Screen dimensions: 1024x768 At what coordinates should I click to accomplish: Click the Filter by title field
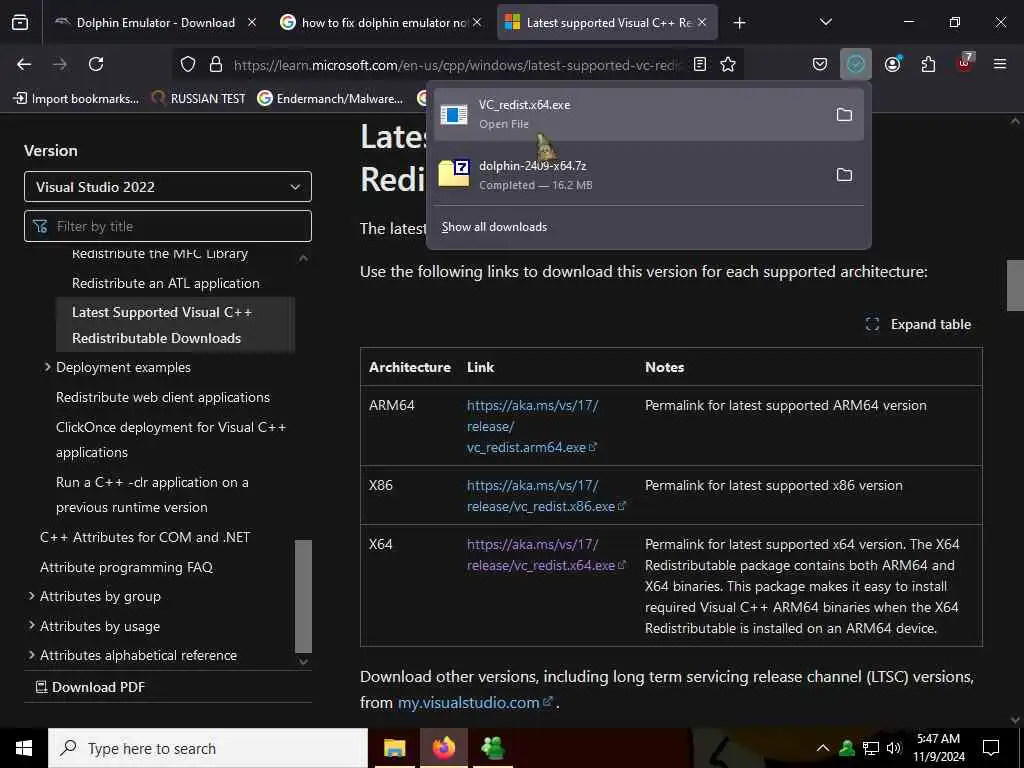pyautogui.click(x=168, y=226)
